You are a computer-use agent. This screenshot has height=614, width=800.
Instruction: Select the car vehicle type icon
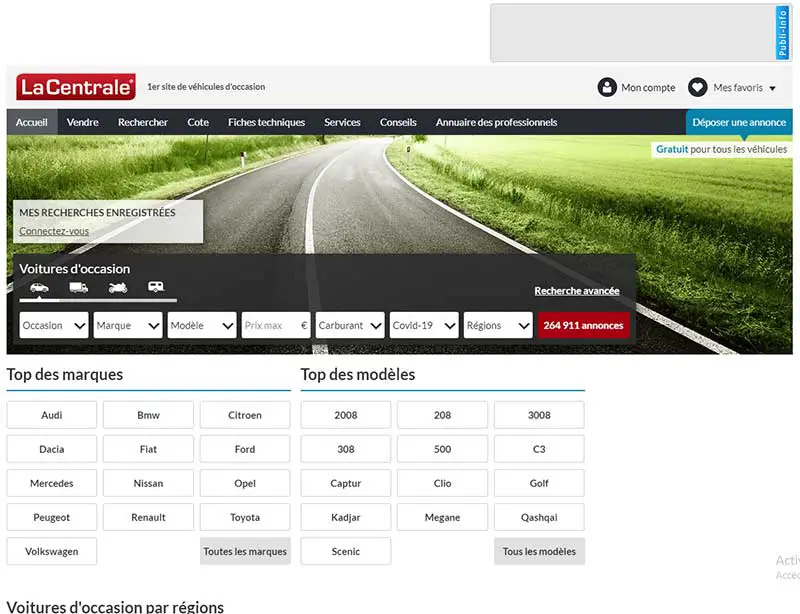pos(39,287)
